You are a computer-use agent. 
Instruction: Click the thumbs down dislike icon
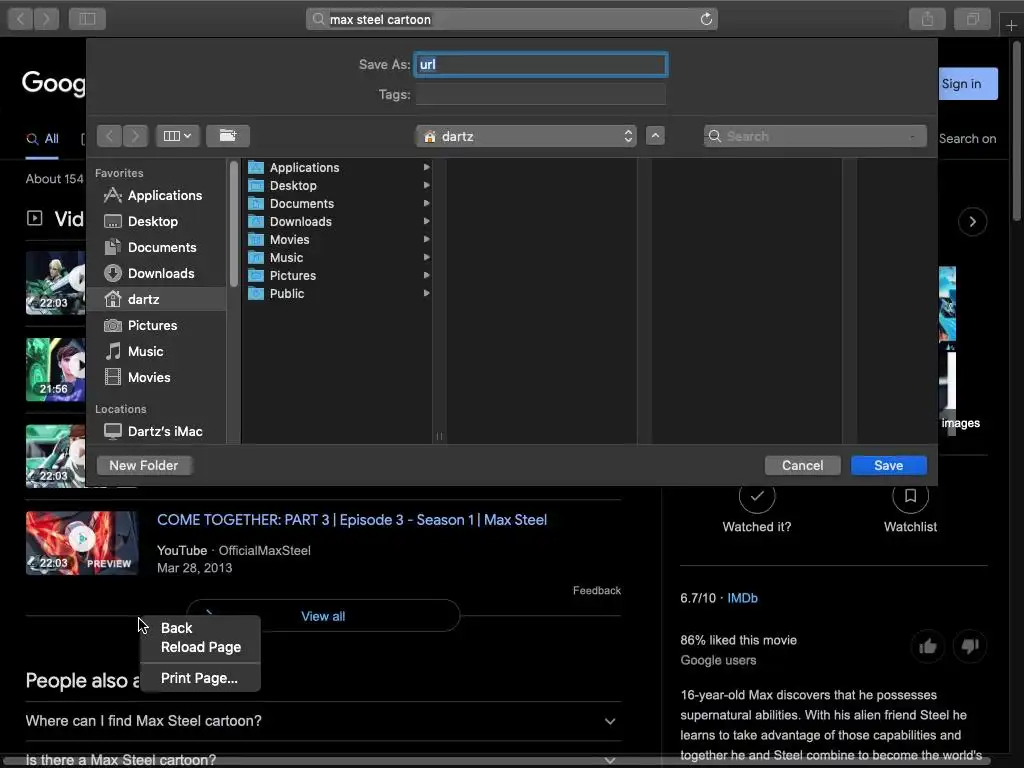click(x=970, y=647)
